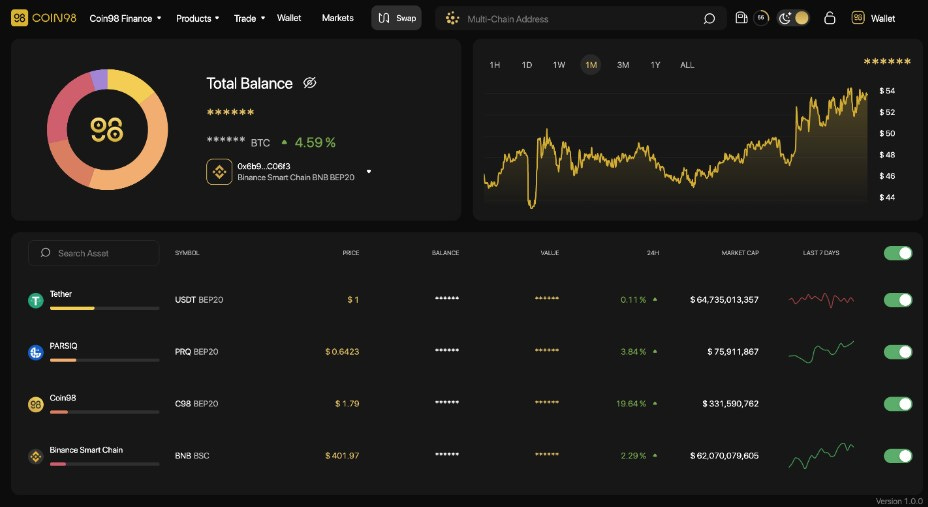Open the Coin98 Finance dropdown
The image size is (928, 507).
point(125,18)
